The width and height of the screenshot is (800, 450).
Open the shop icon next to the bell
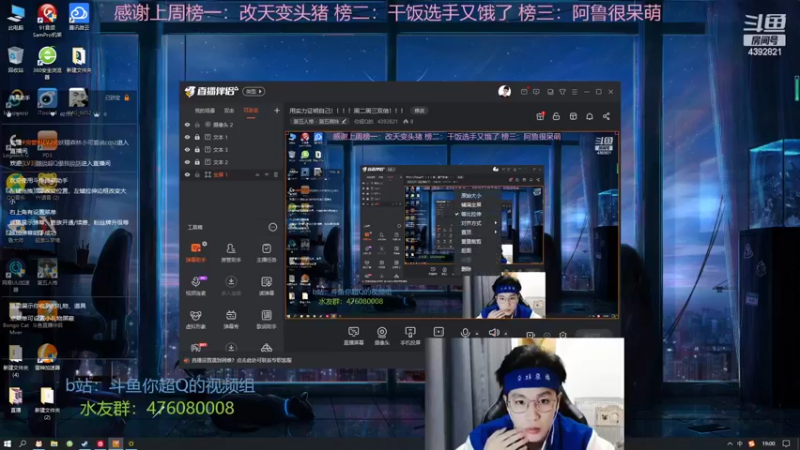click(573, 116)
